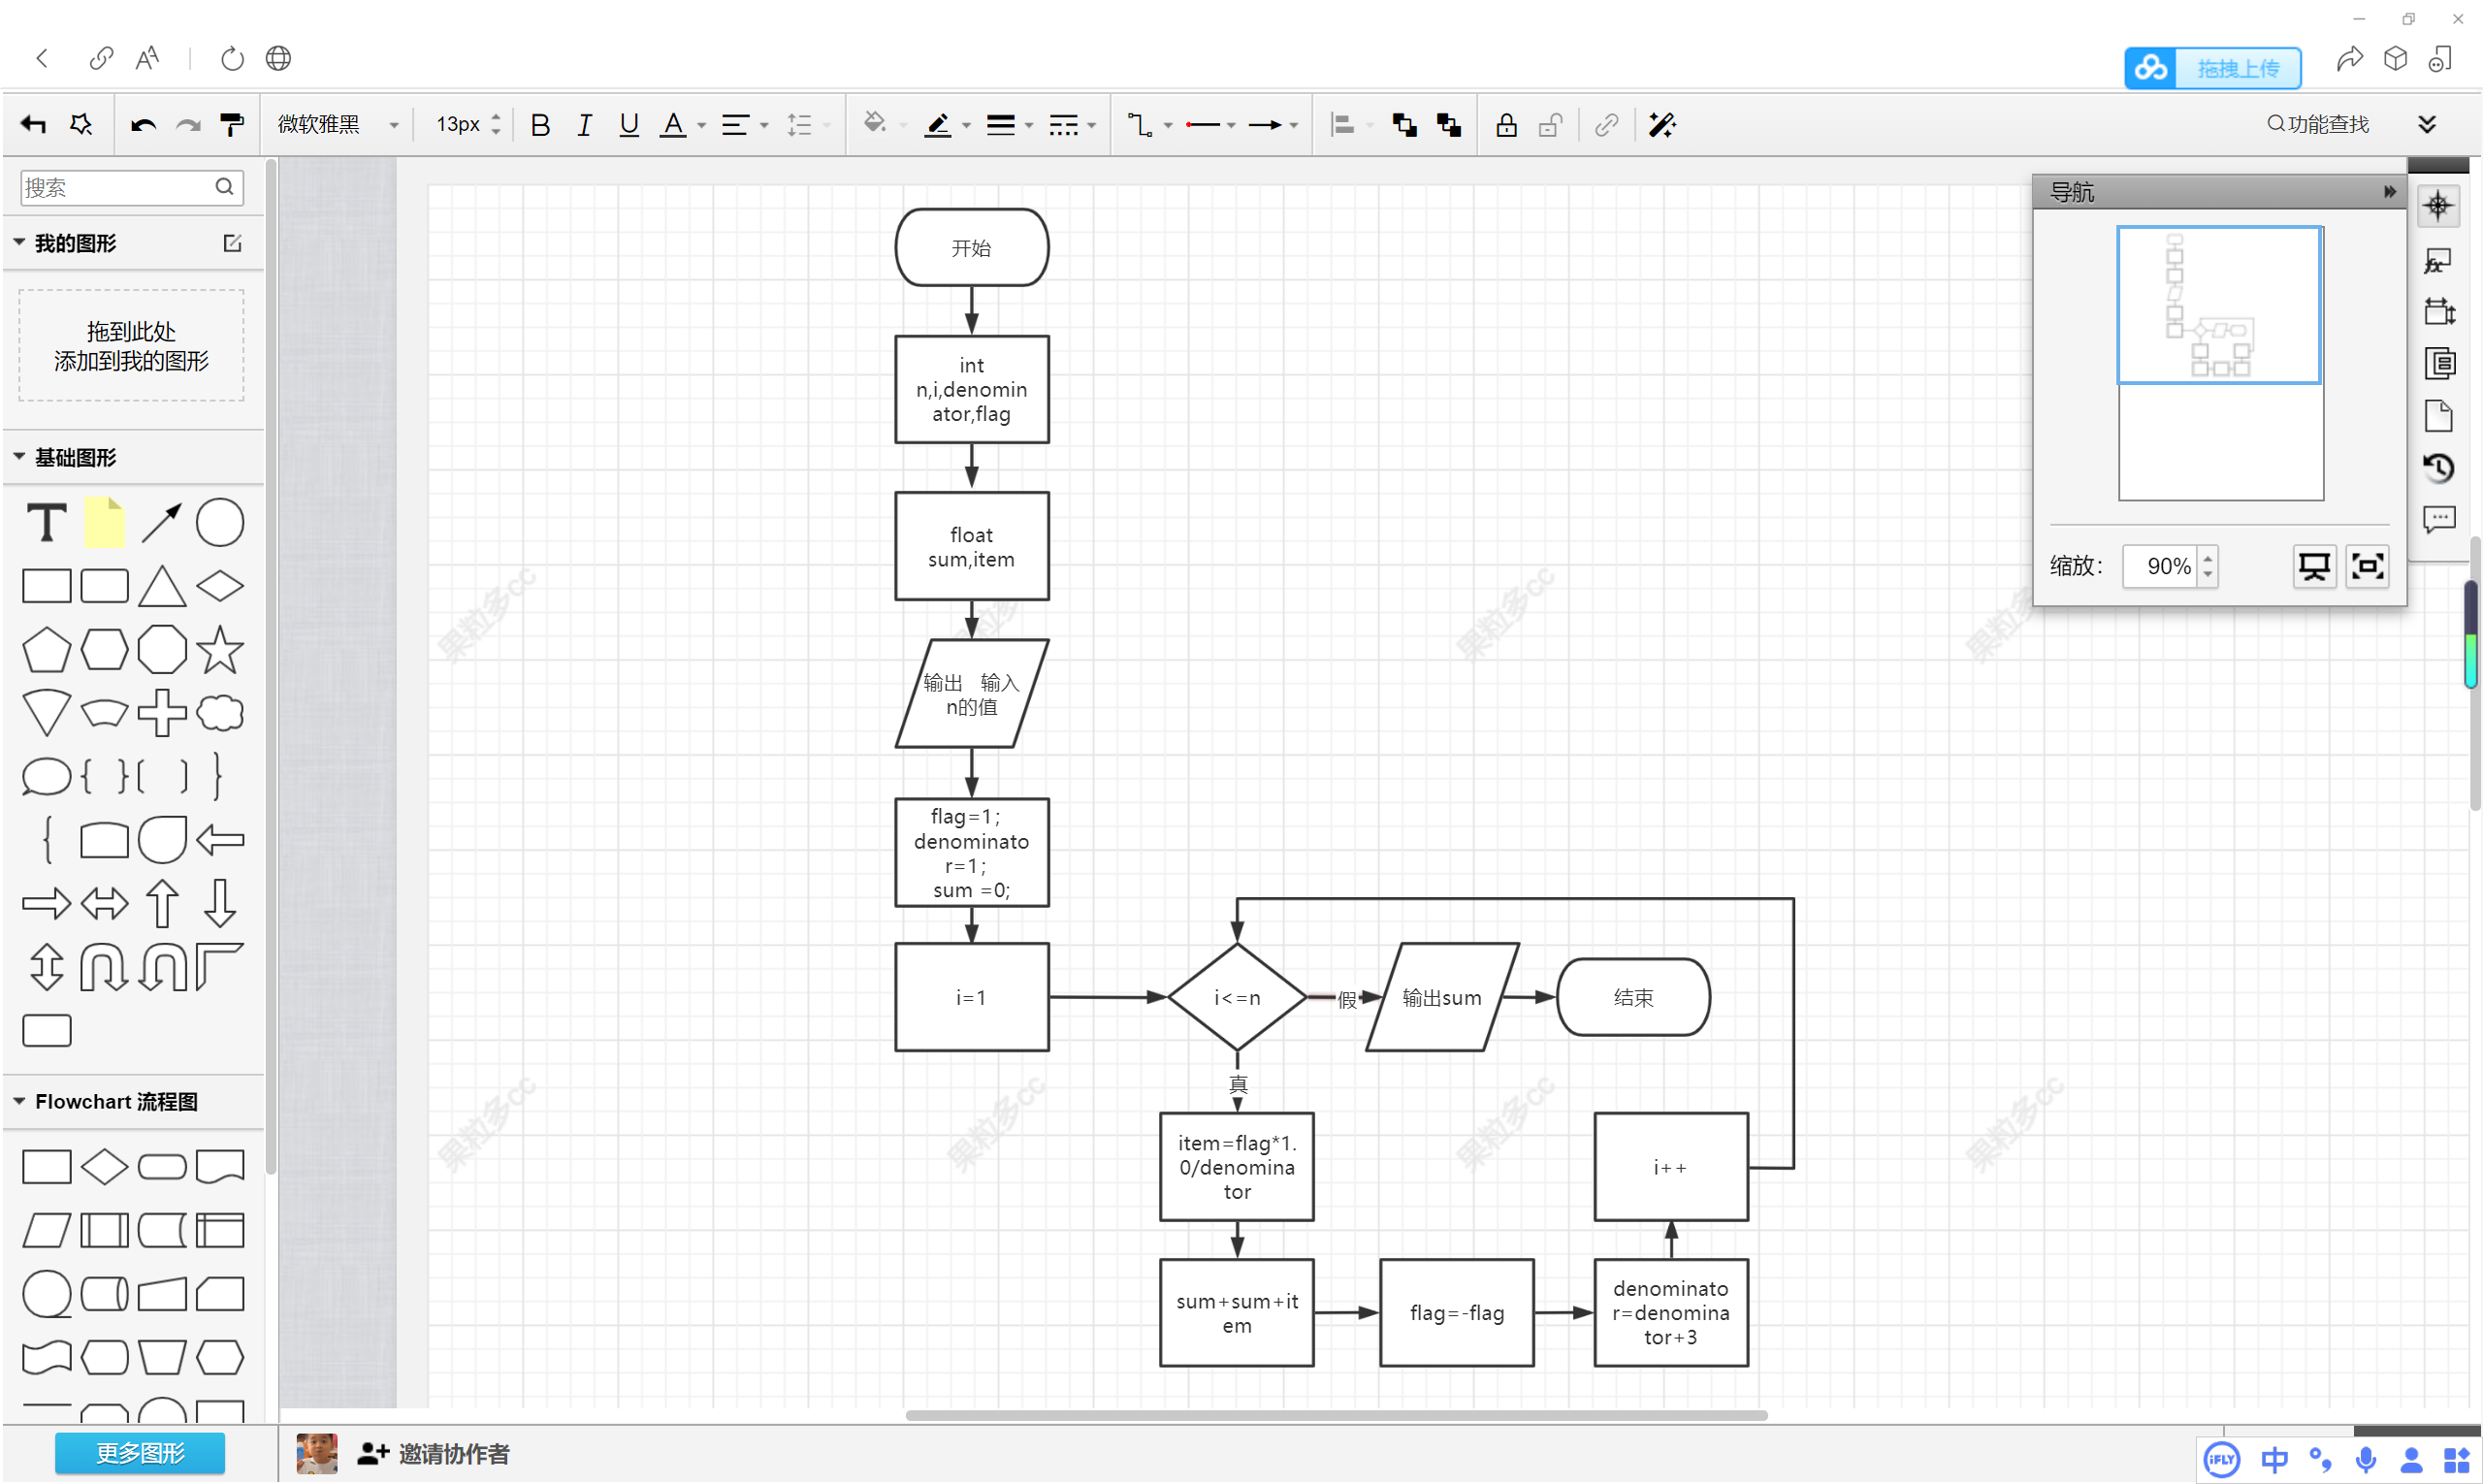Click the fit-to-screen icon in navigator
The image size is (2483, 1484).
click(2366, 566)
